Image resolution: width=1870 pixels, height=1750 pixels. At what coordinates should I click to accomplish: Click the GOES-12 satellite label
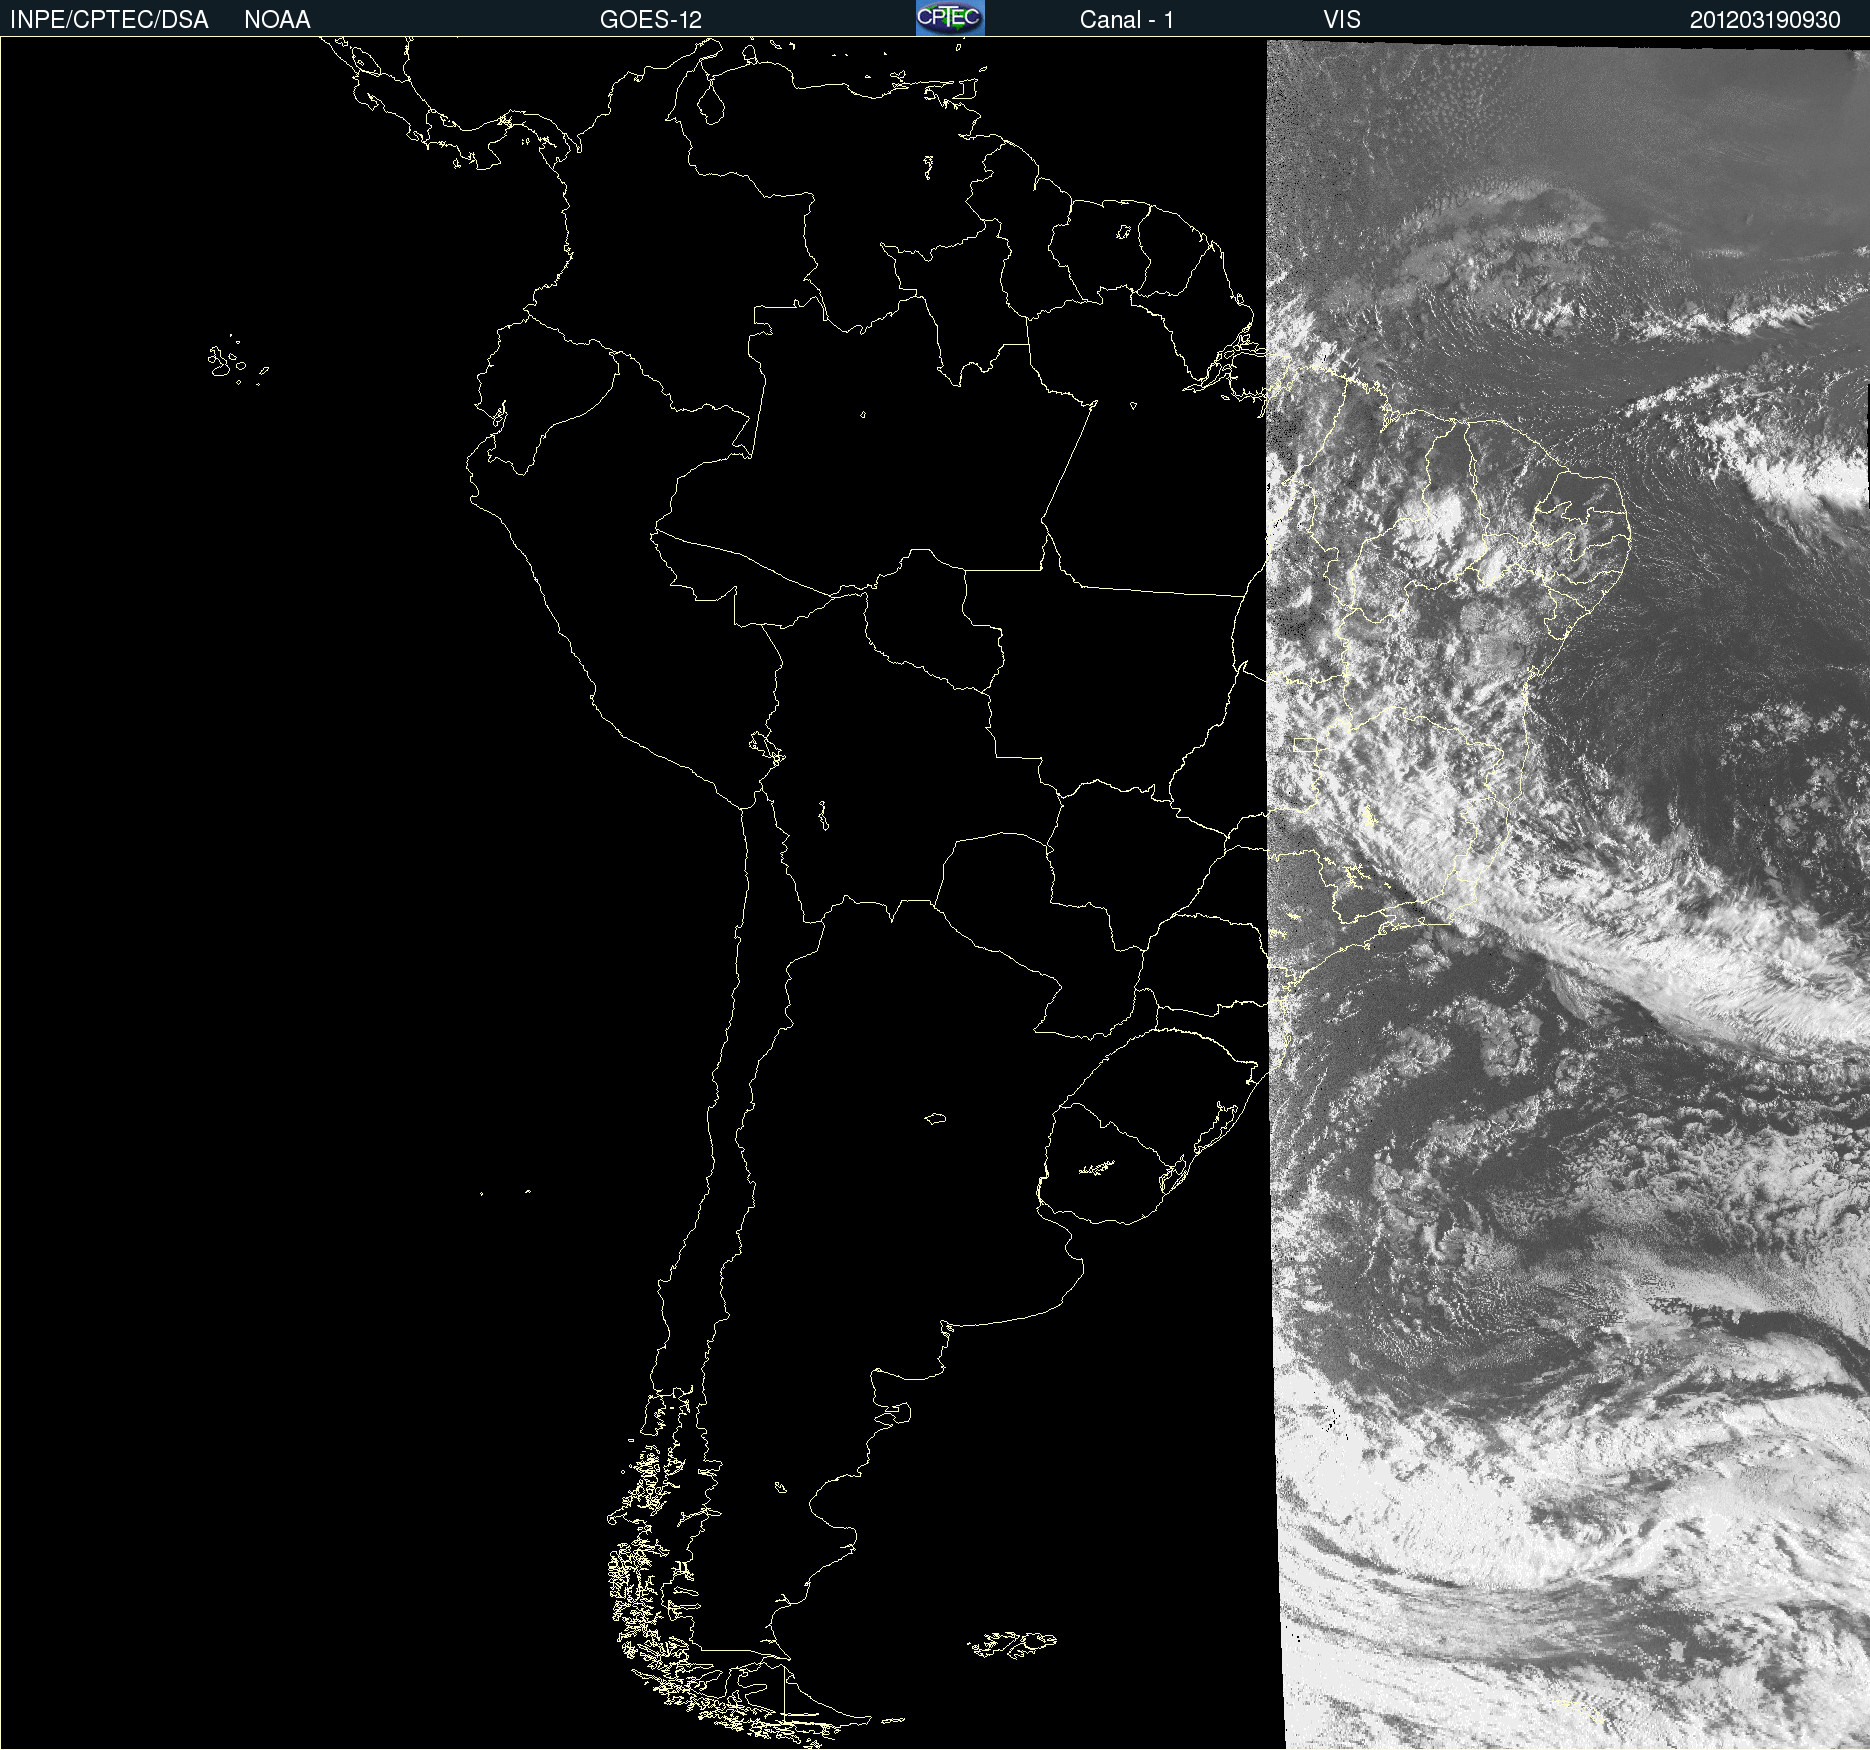651,20
